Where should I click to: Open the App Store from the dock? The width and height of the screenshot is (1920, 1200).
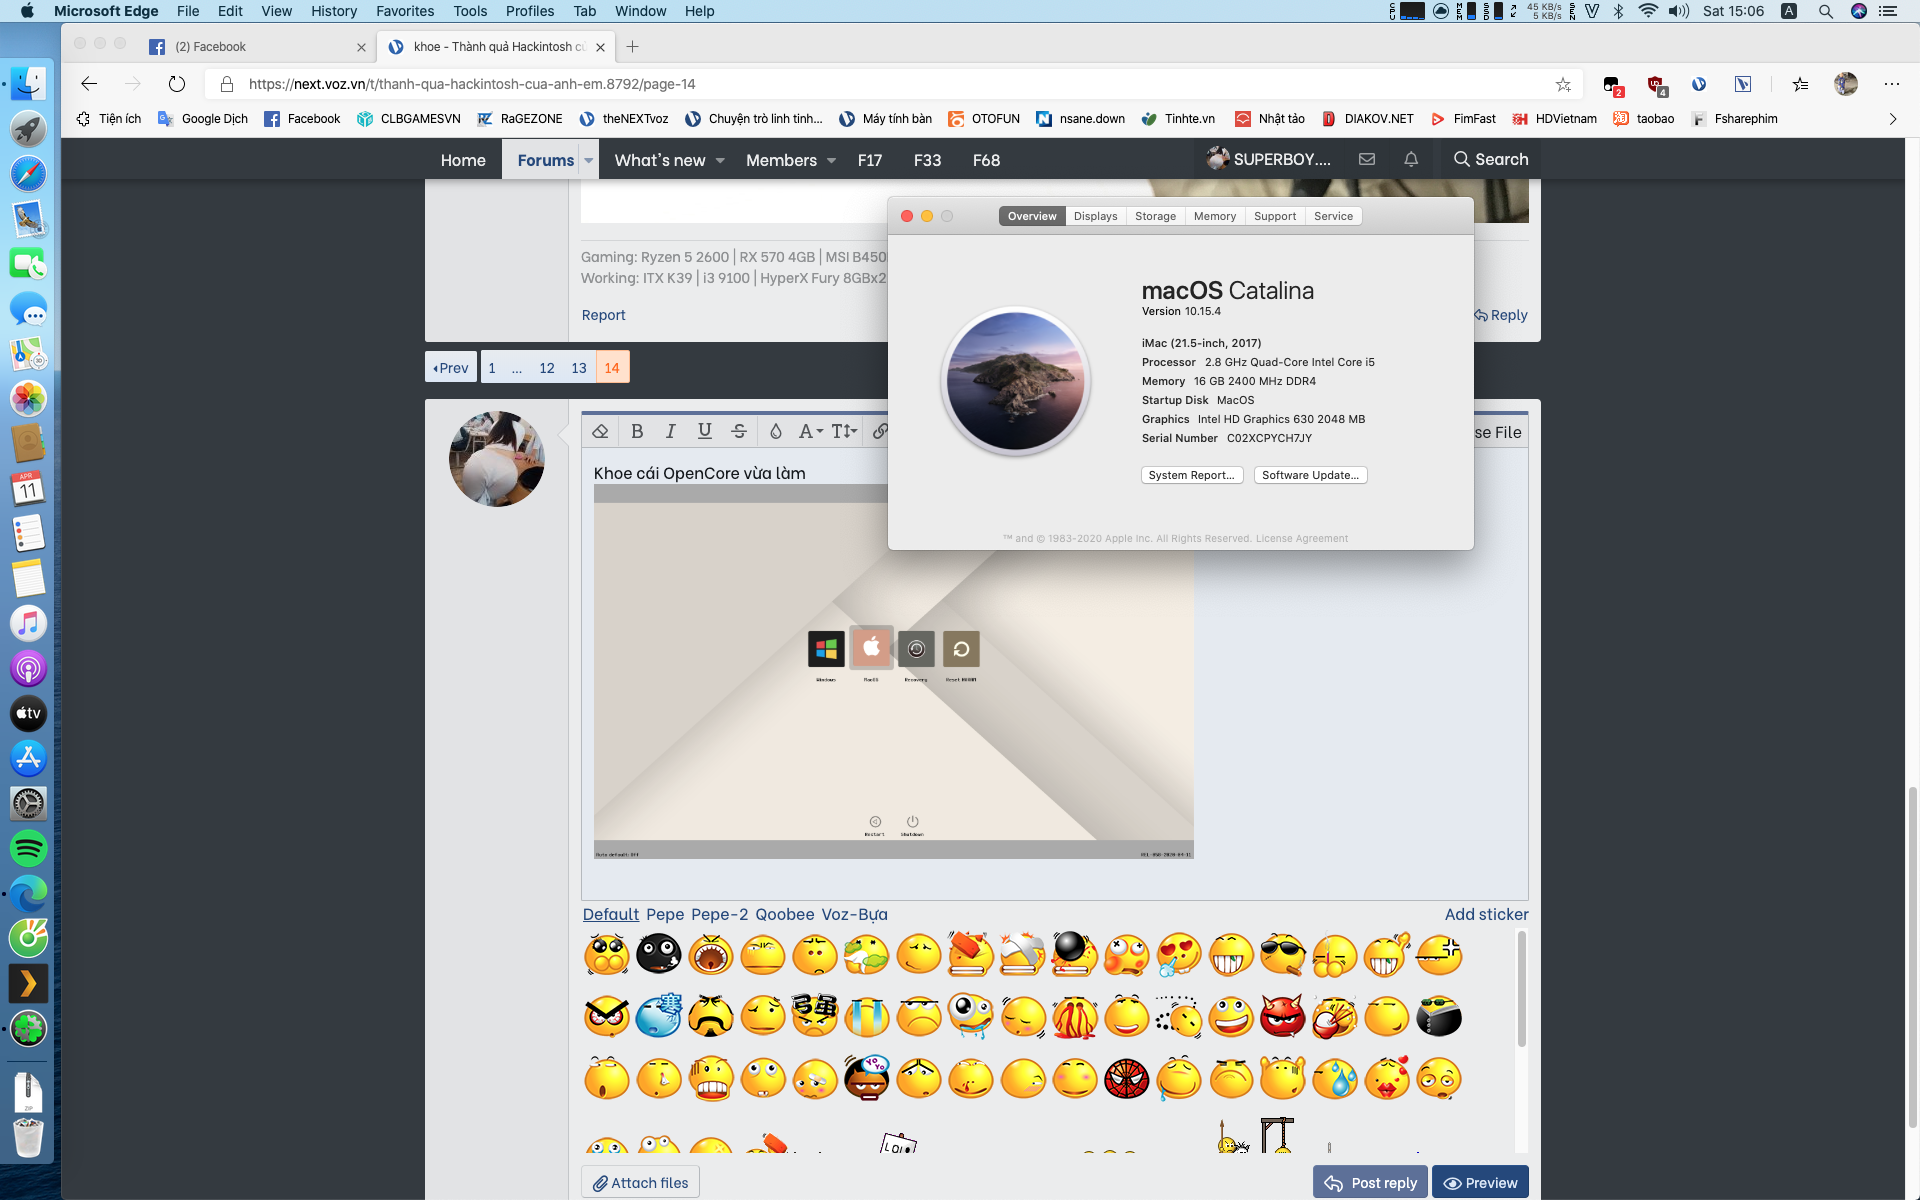[x=28, y=758]
